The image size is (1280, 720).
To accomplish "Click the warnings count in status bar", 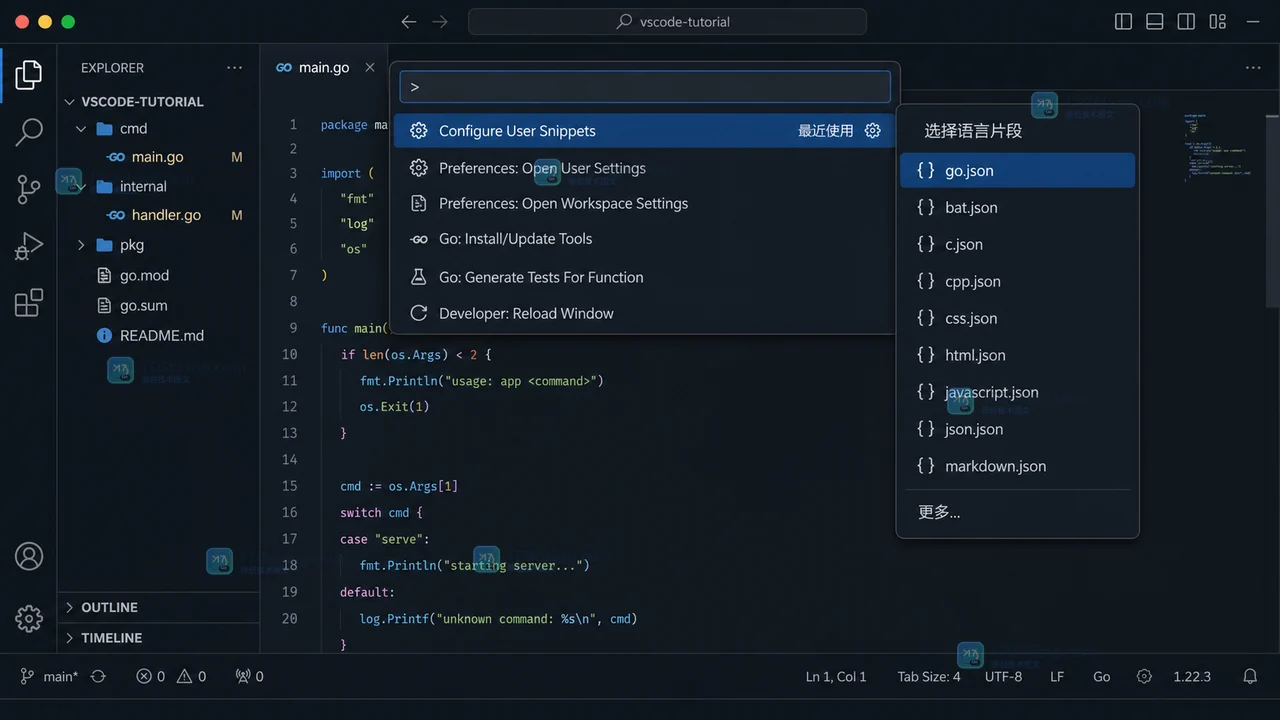I will click(x=192, y=676).
